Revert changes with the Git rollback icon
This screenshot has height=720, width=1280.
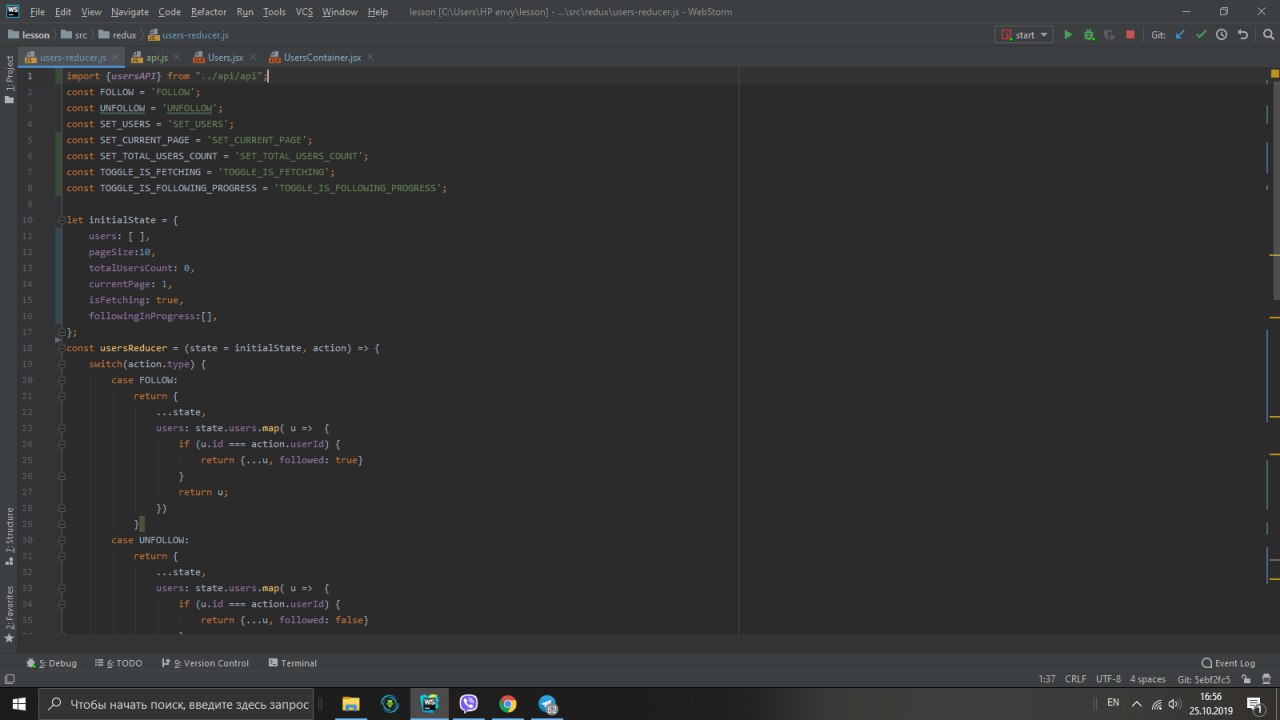[1242, 35]
